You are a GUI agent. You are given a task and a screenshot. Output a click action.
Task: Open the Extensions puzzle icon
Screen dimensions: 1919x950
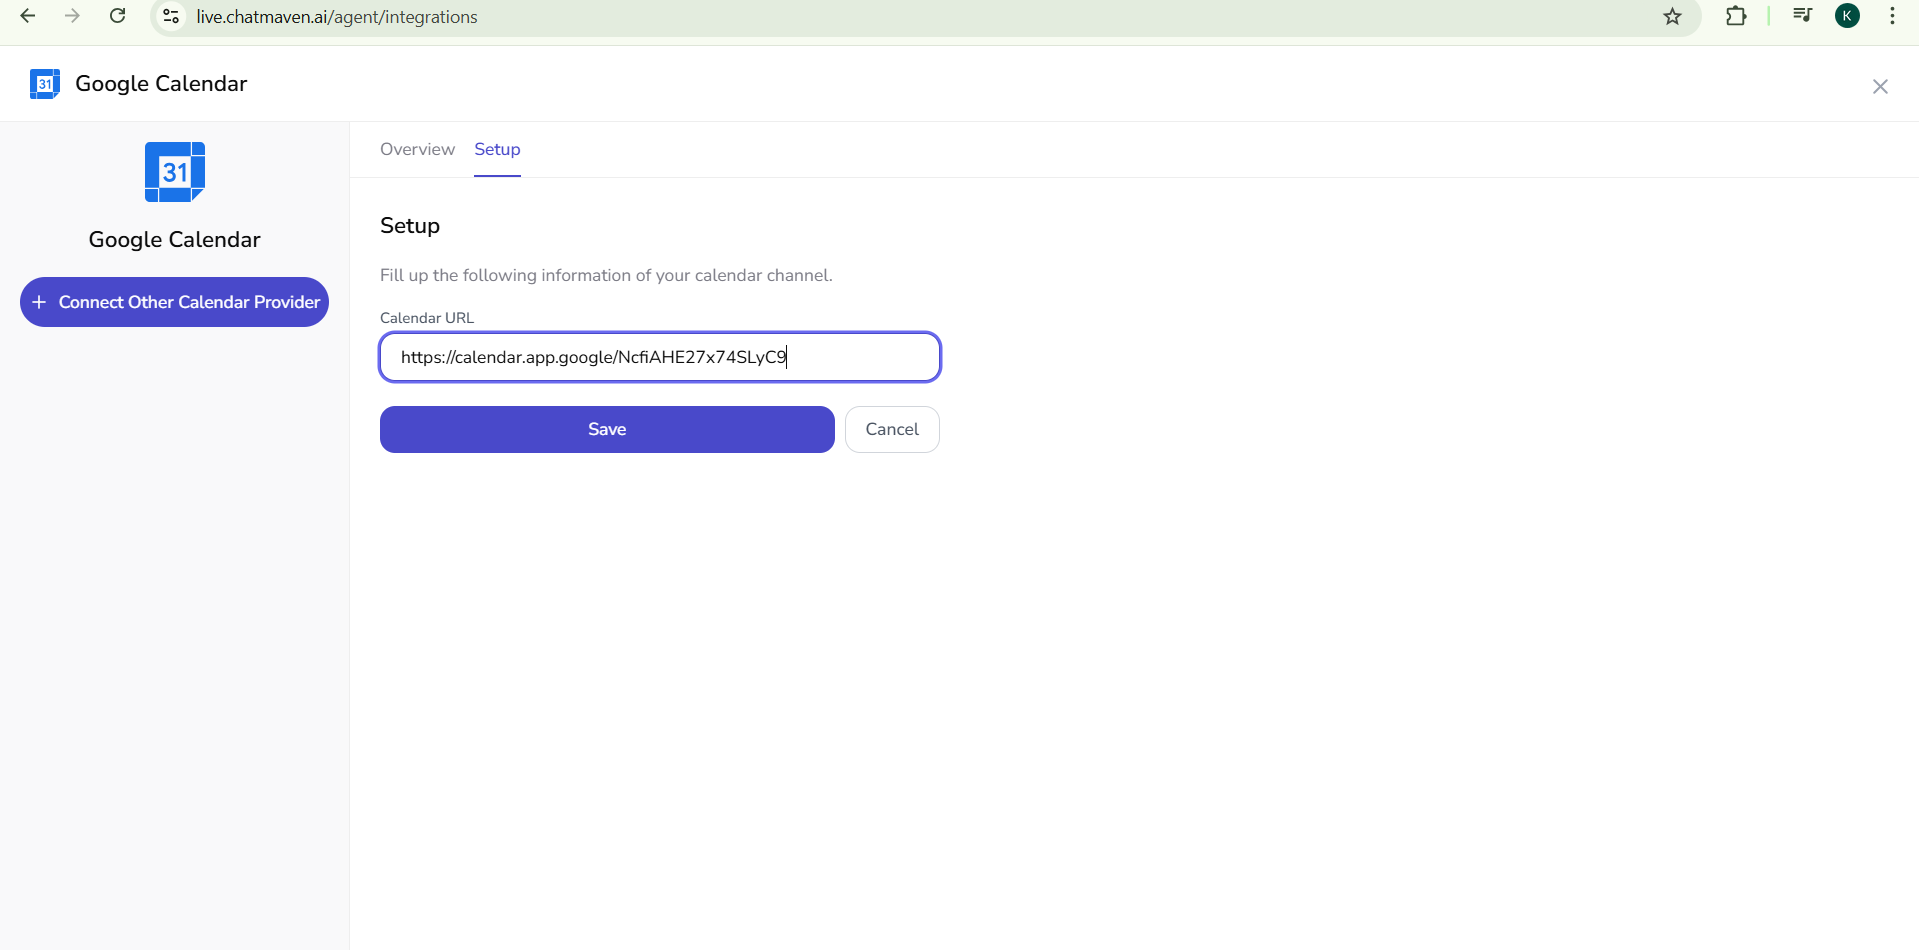tap(1736, 16)
